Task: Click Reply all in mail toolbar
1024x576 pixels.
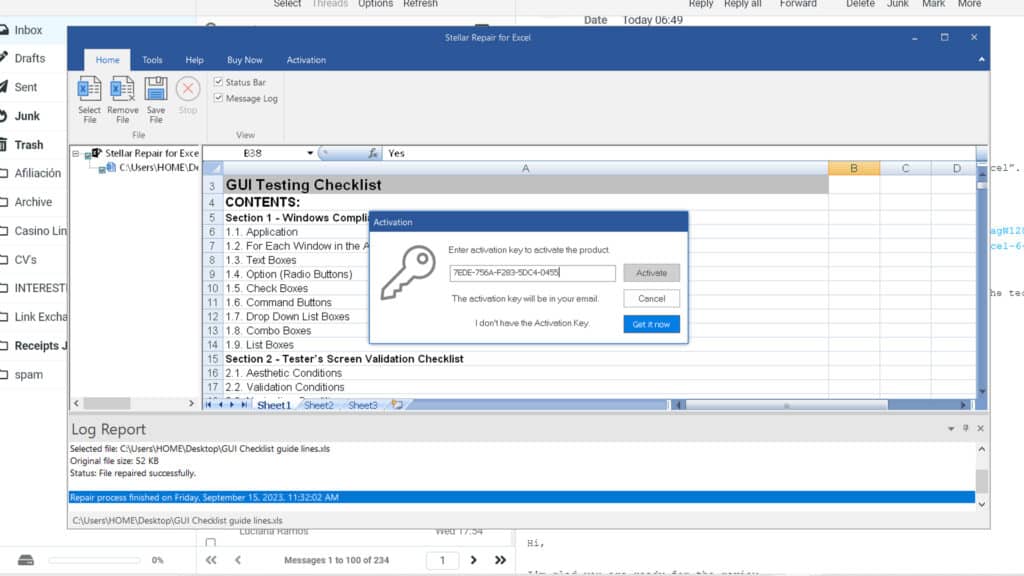Action: click(x=743, y=4)
